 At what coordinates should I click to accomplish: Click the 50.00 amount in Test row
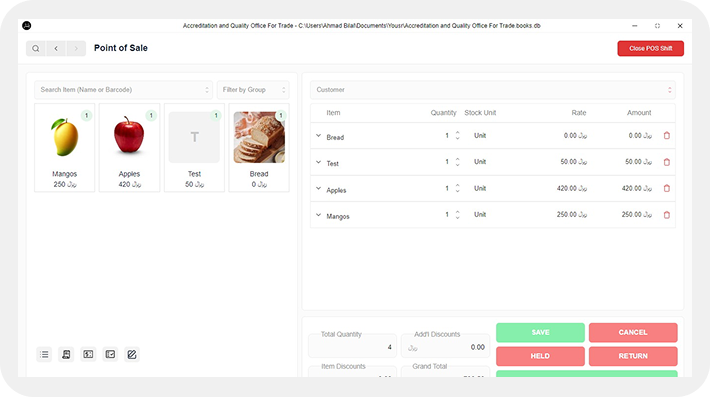[638, 162]
